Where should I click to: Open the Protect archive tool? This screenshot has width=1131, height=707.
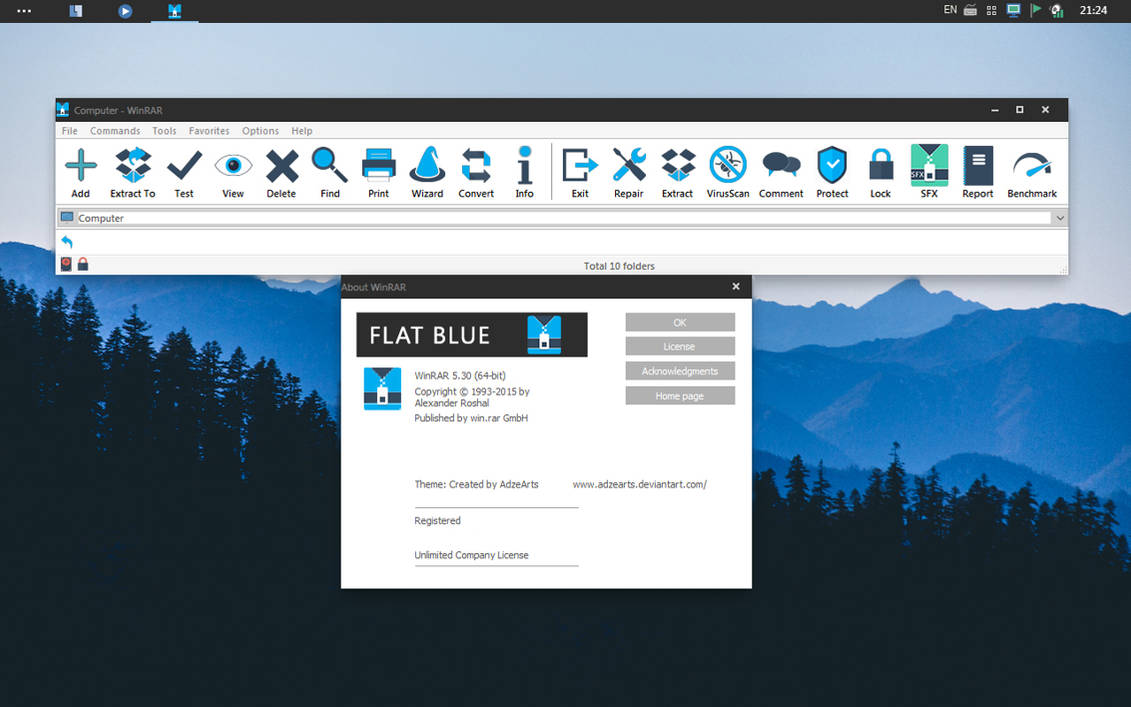click(831, 170)
